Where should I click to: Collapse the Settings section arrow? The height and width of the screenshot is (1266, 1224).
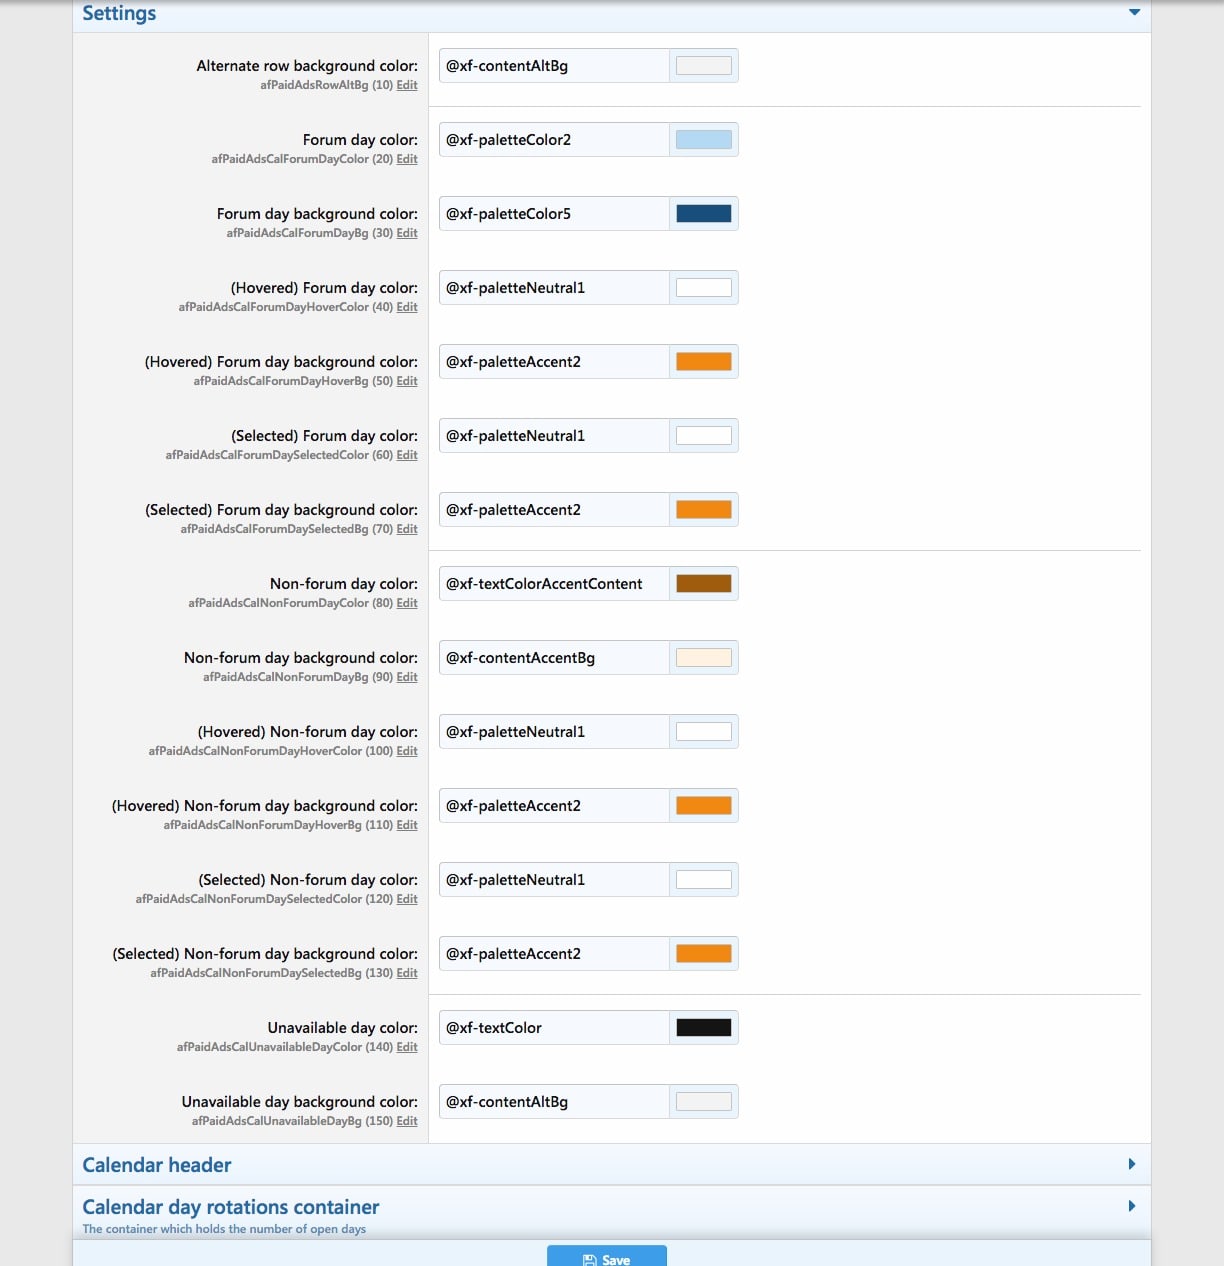pyautogui.click(x=1134, y=13)
